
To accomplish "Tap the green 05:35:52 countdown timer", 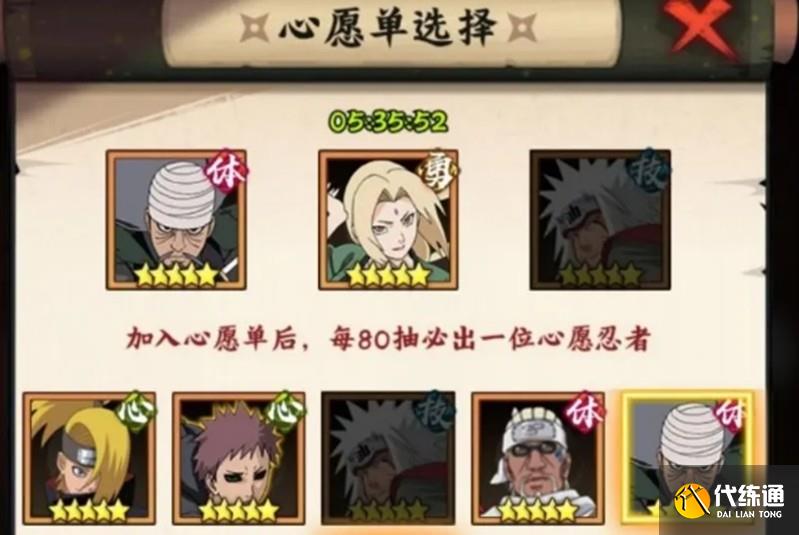I will click(x=388, y=122).
